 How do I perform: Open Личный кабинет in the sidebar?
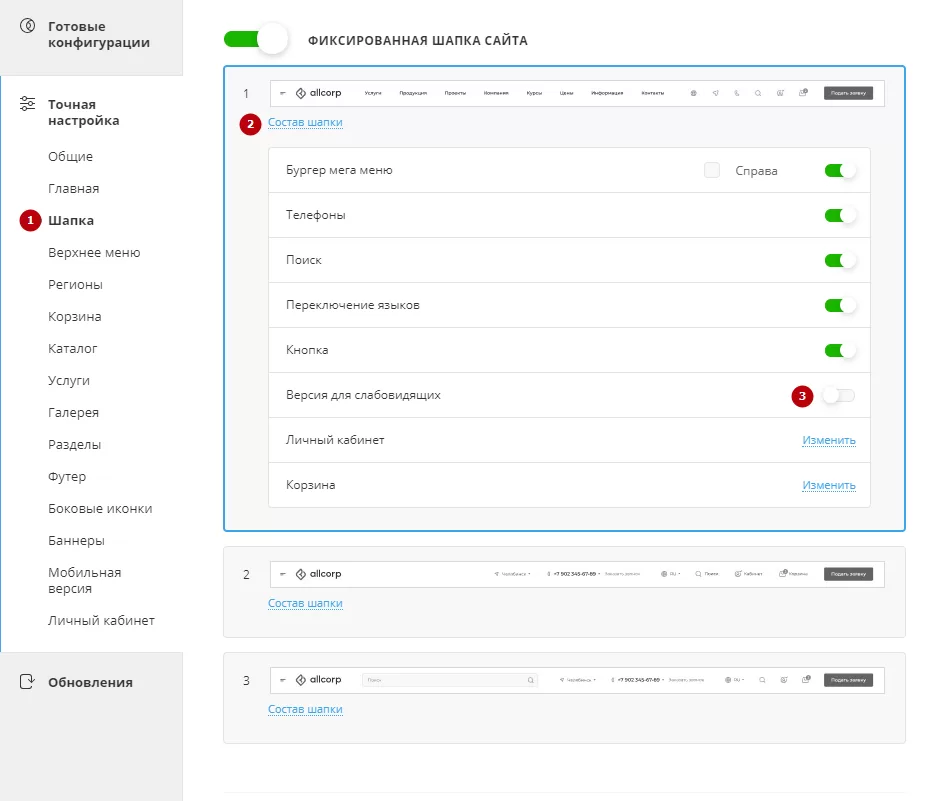click(x=101, y=621)
